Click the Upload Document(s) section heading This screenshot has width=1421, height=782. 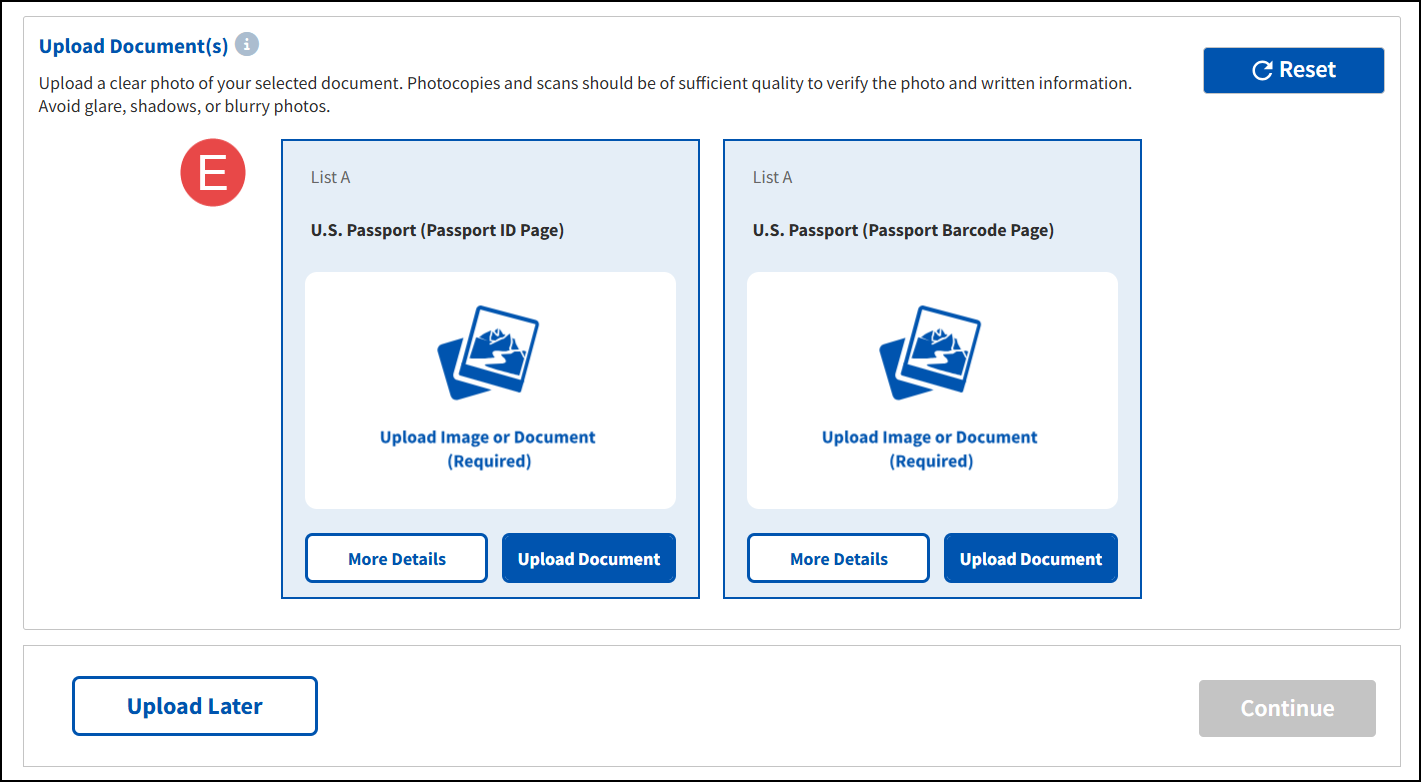[x=133, y=46]
